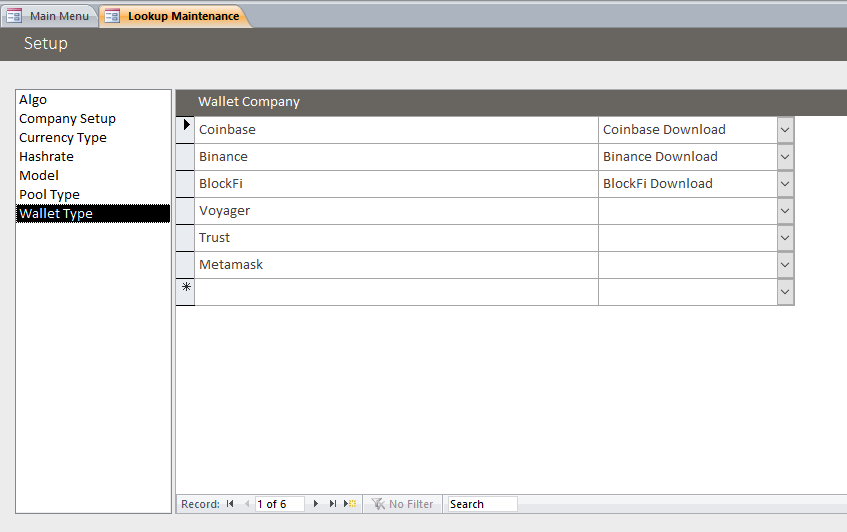Open the Trust row dropdown arrow
The width and height of the screenshot is (847, 532).
tap(785, 238)
